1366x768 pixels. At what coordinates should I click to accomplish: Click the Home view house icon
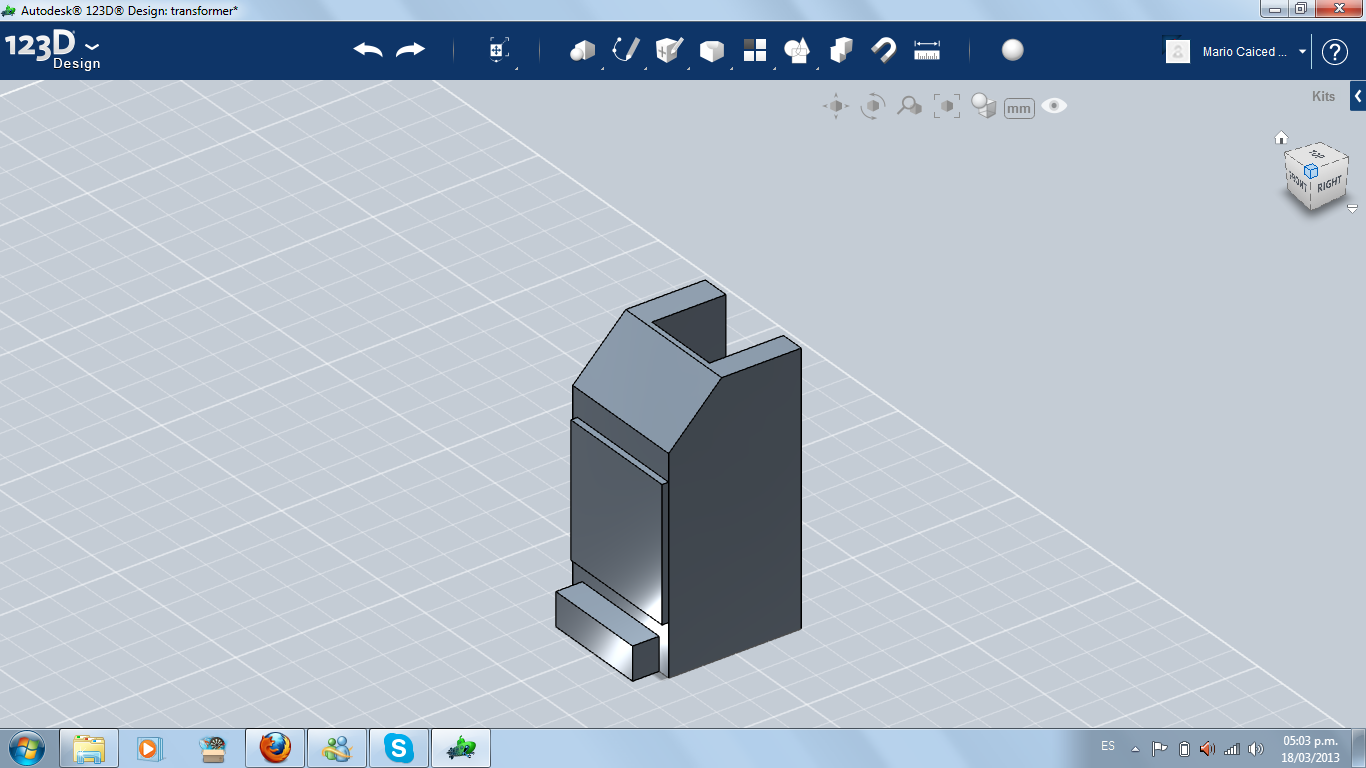(1281, 138)
